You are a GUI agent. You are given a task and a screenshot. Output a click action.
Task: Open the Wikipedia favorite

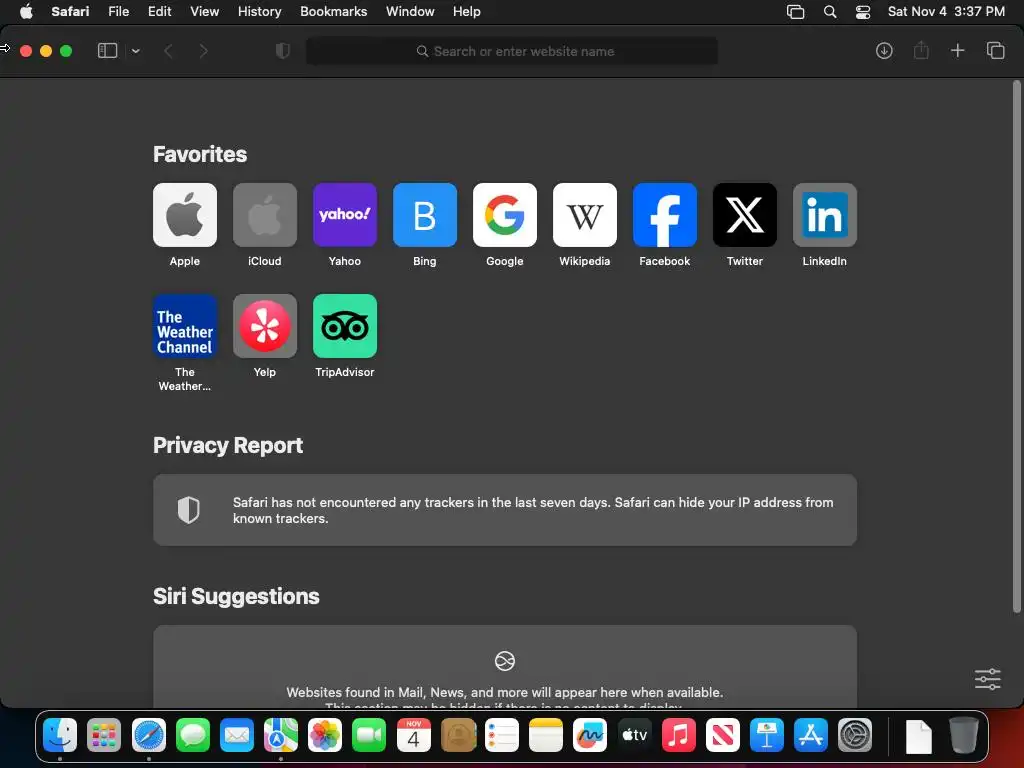pos(584,215)
